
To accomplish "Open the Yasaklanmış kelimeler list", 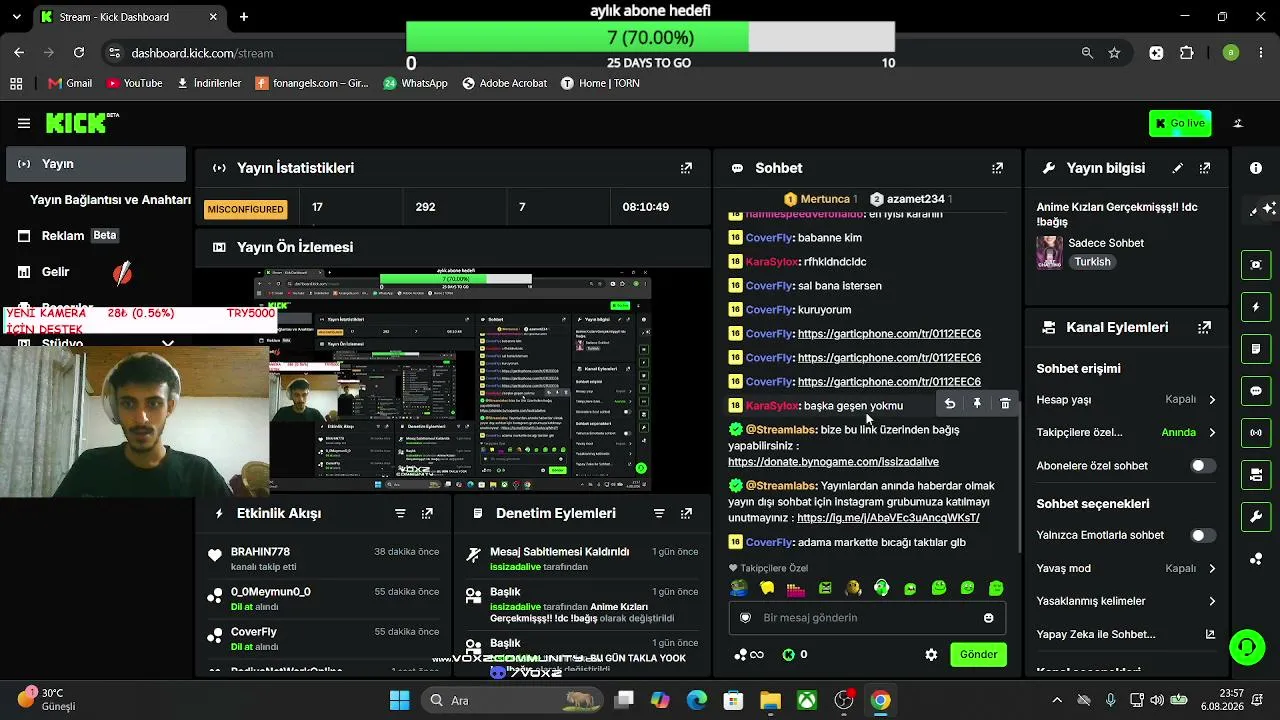I will coord(1126,601).
